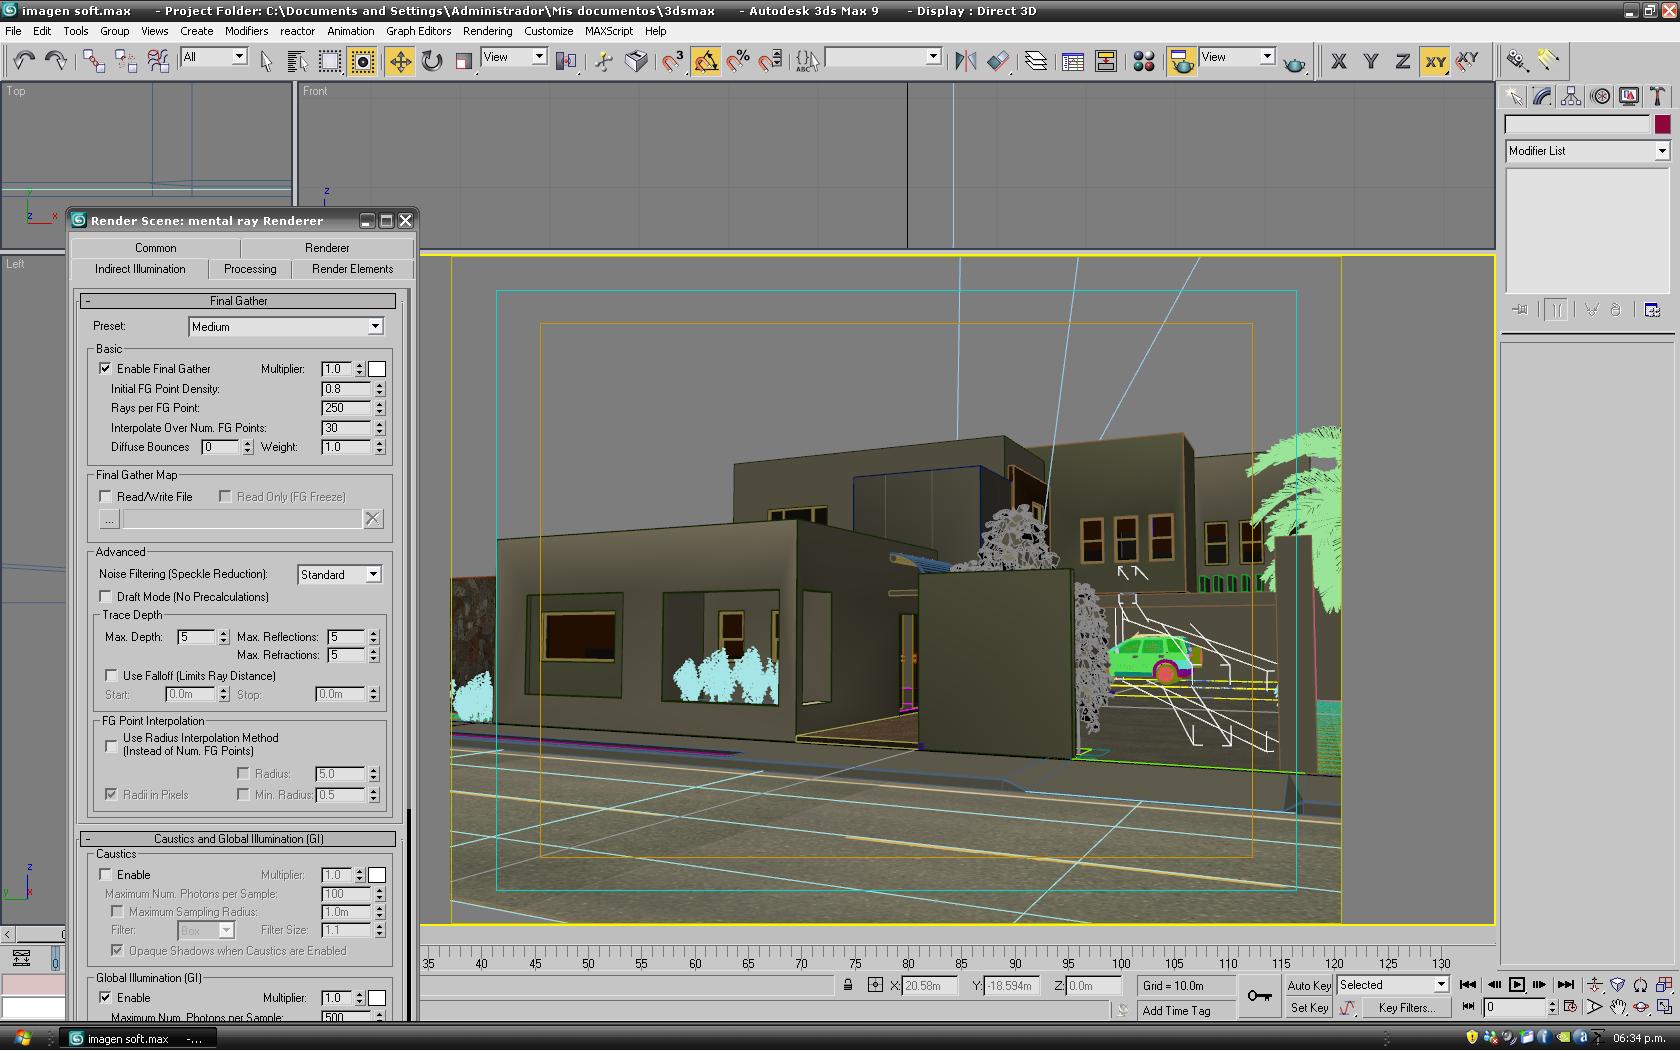Screen dimensions: 1680x1050
Task: Restrict transform to the Z axis
Action: pos(1403,61)
